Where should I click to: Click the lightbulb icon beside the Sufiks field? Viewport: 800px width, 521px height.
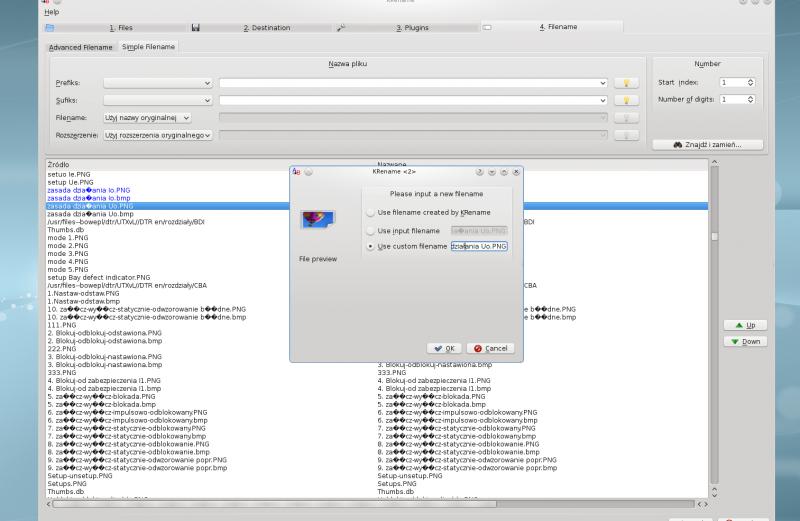pos(626,100)
